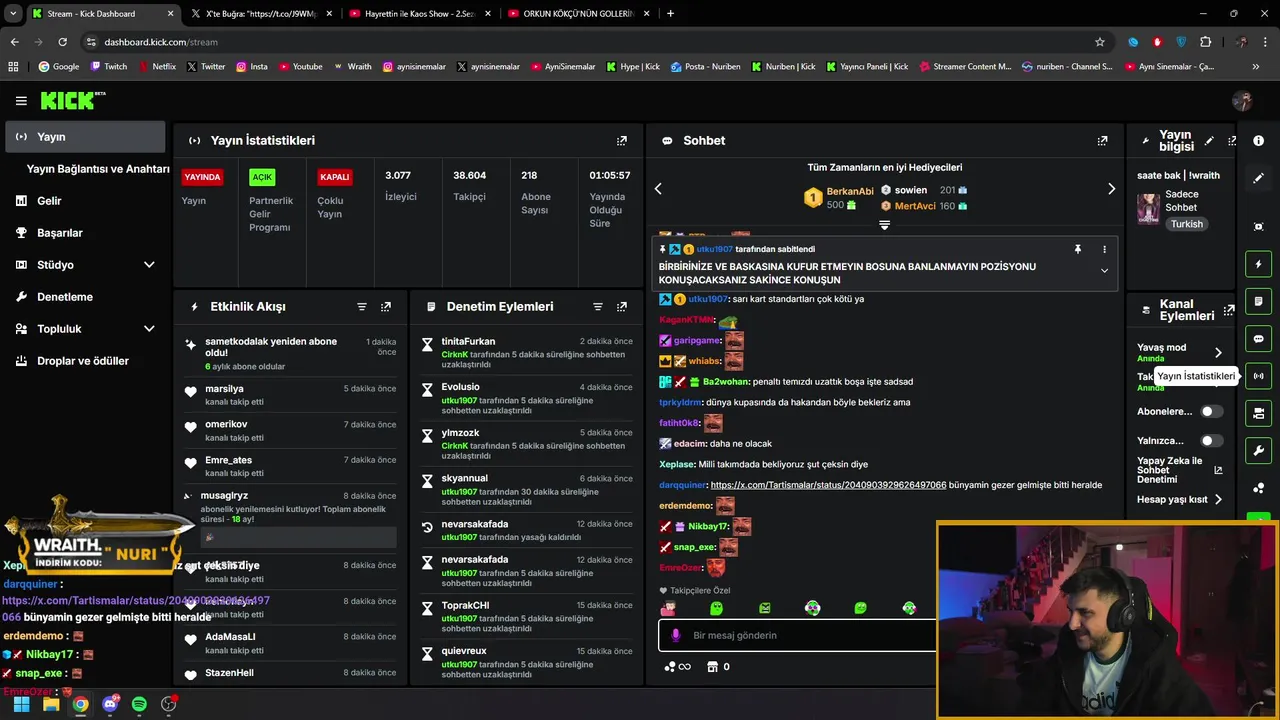The width and height of the screenshot is (1280, 720).
Task: Edit stream info with the pencil icon
Action: tap(1209, 141)
